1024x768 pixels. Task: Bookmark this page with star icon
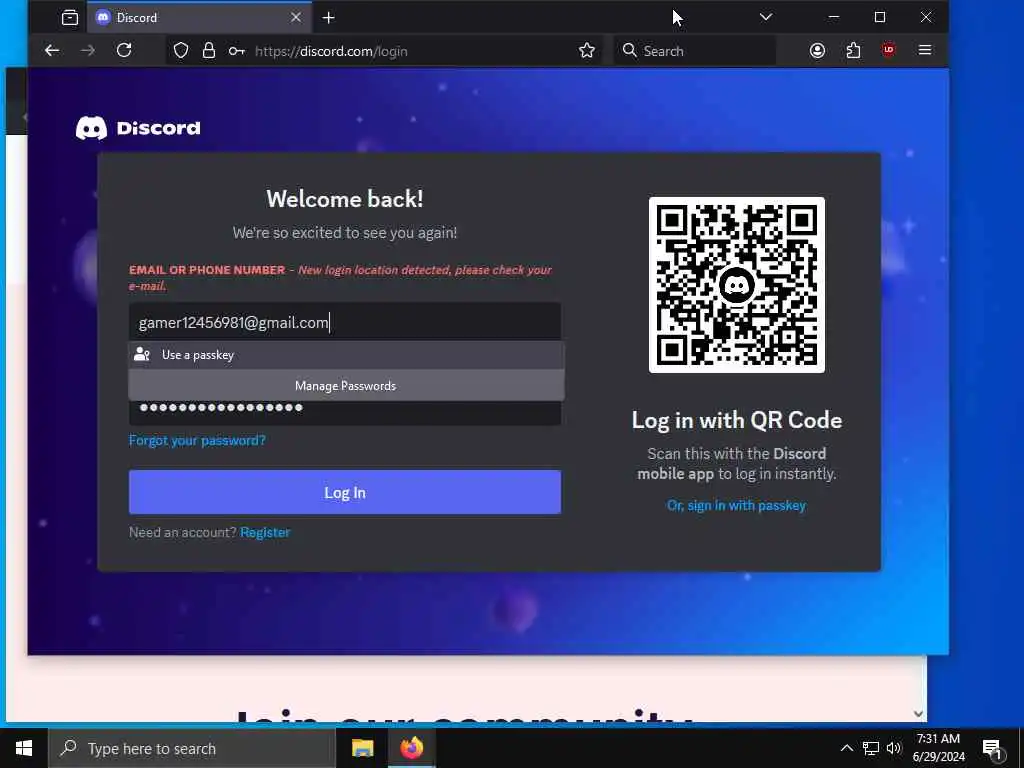tap(586, 50)
